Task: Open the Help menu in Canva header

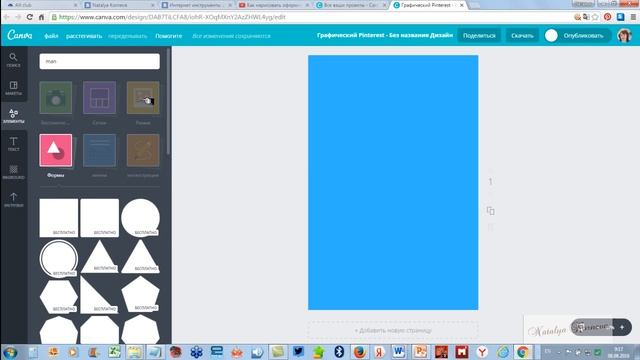Action: pyautogui.click(x=169, y=36)
